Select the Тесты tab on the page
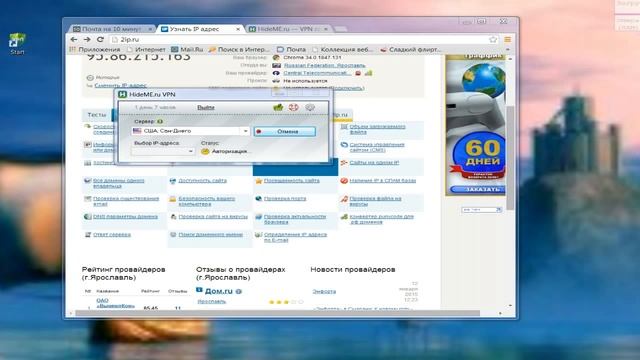 tap(97, 115)
